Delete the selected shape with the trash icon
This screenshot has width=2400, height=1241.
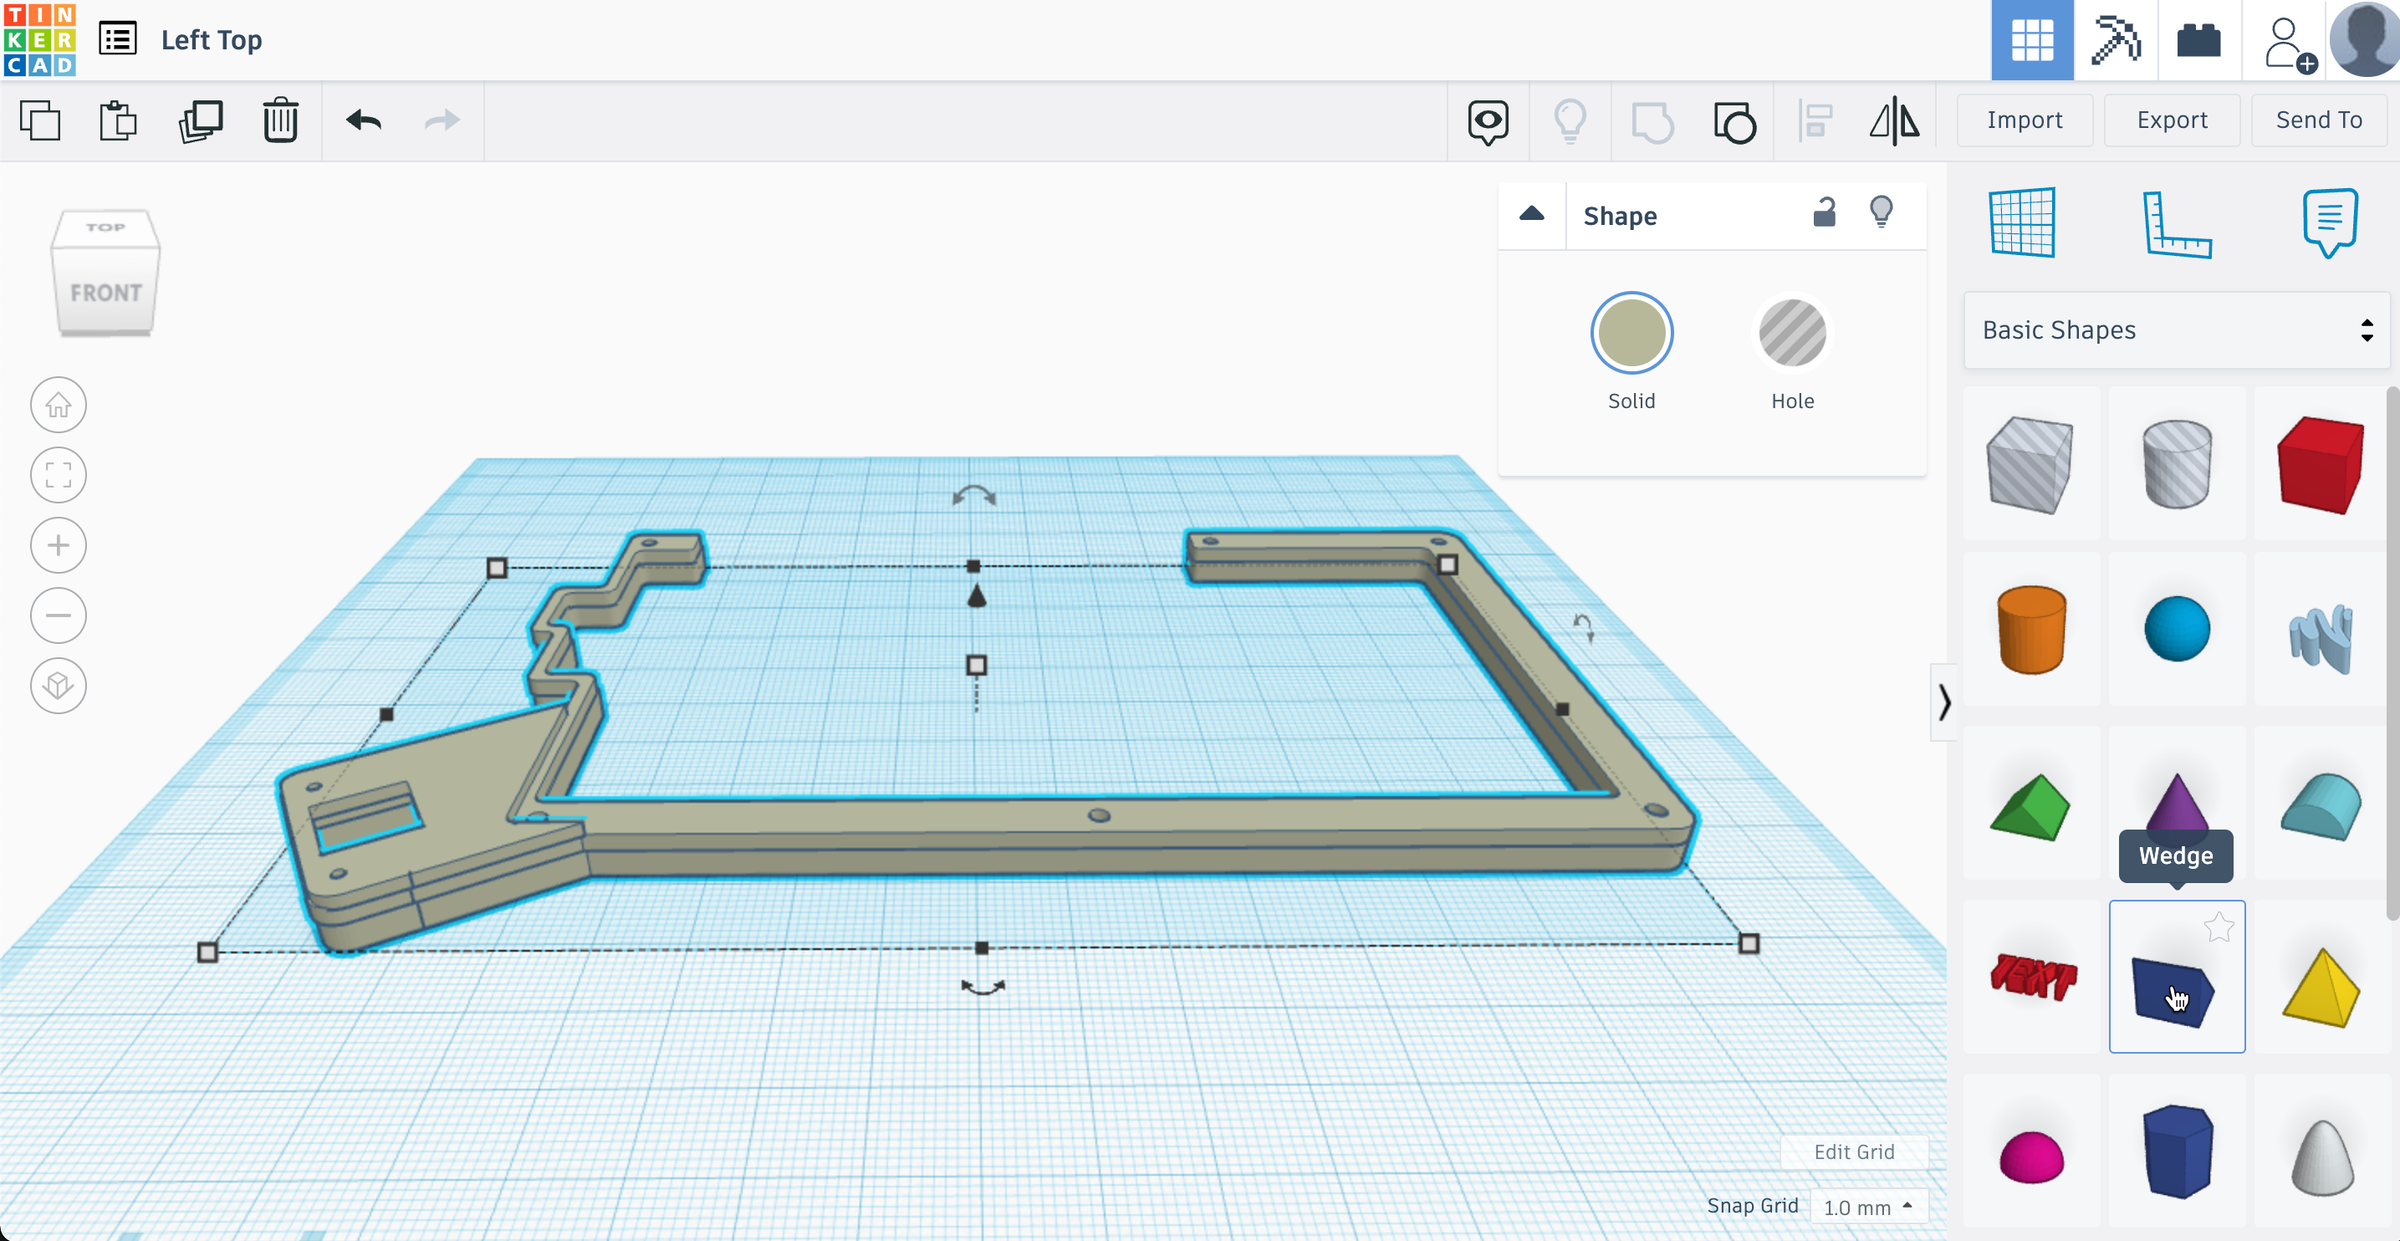click(281, 121)
